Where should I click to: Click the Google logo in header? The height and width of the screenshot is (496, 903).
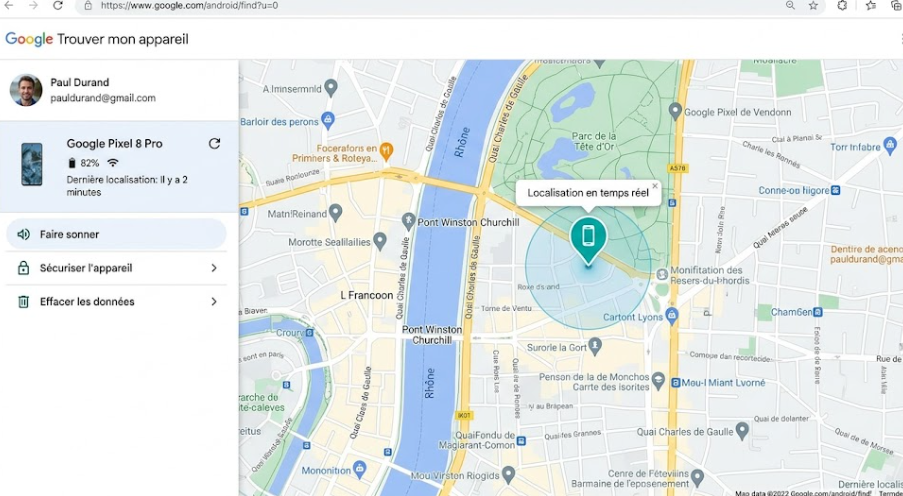(29, 39)
